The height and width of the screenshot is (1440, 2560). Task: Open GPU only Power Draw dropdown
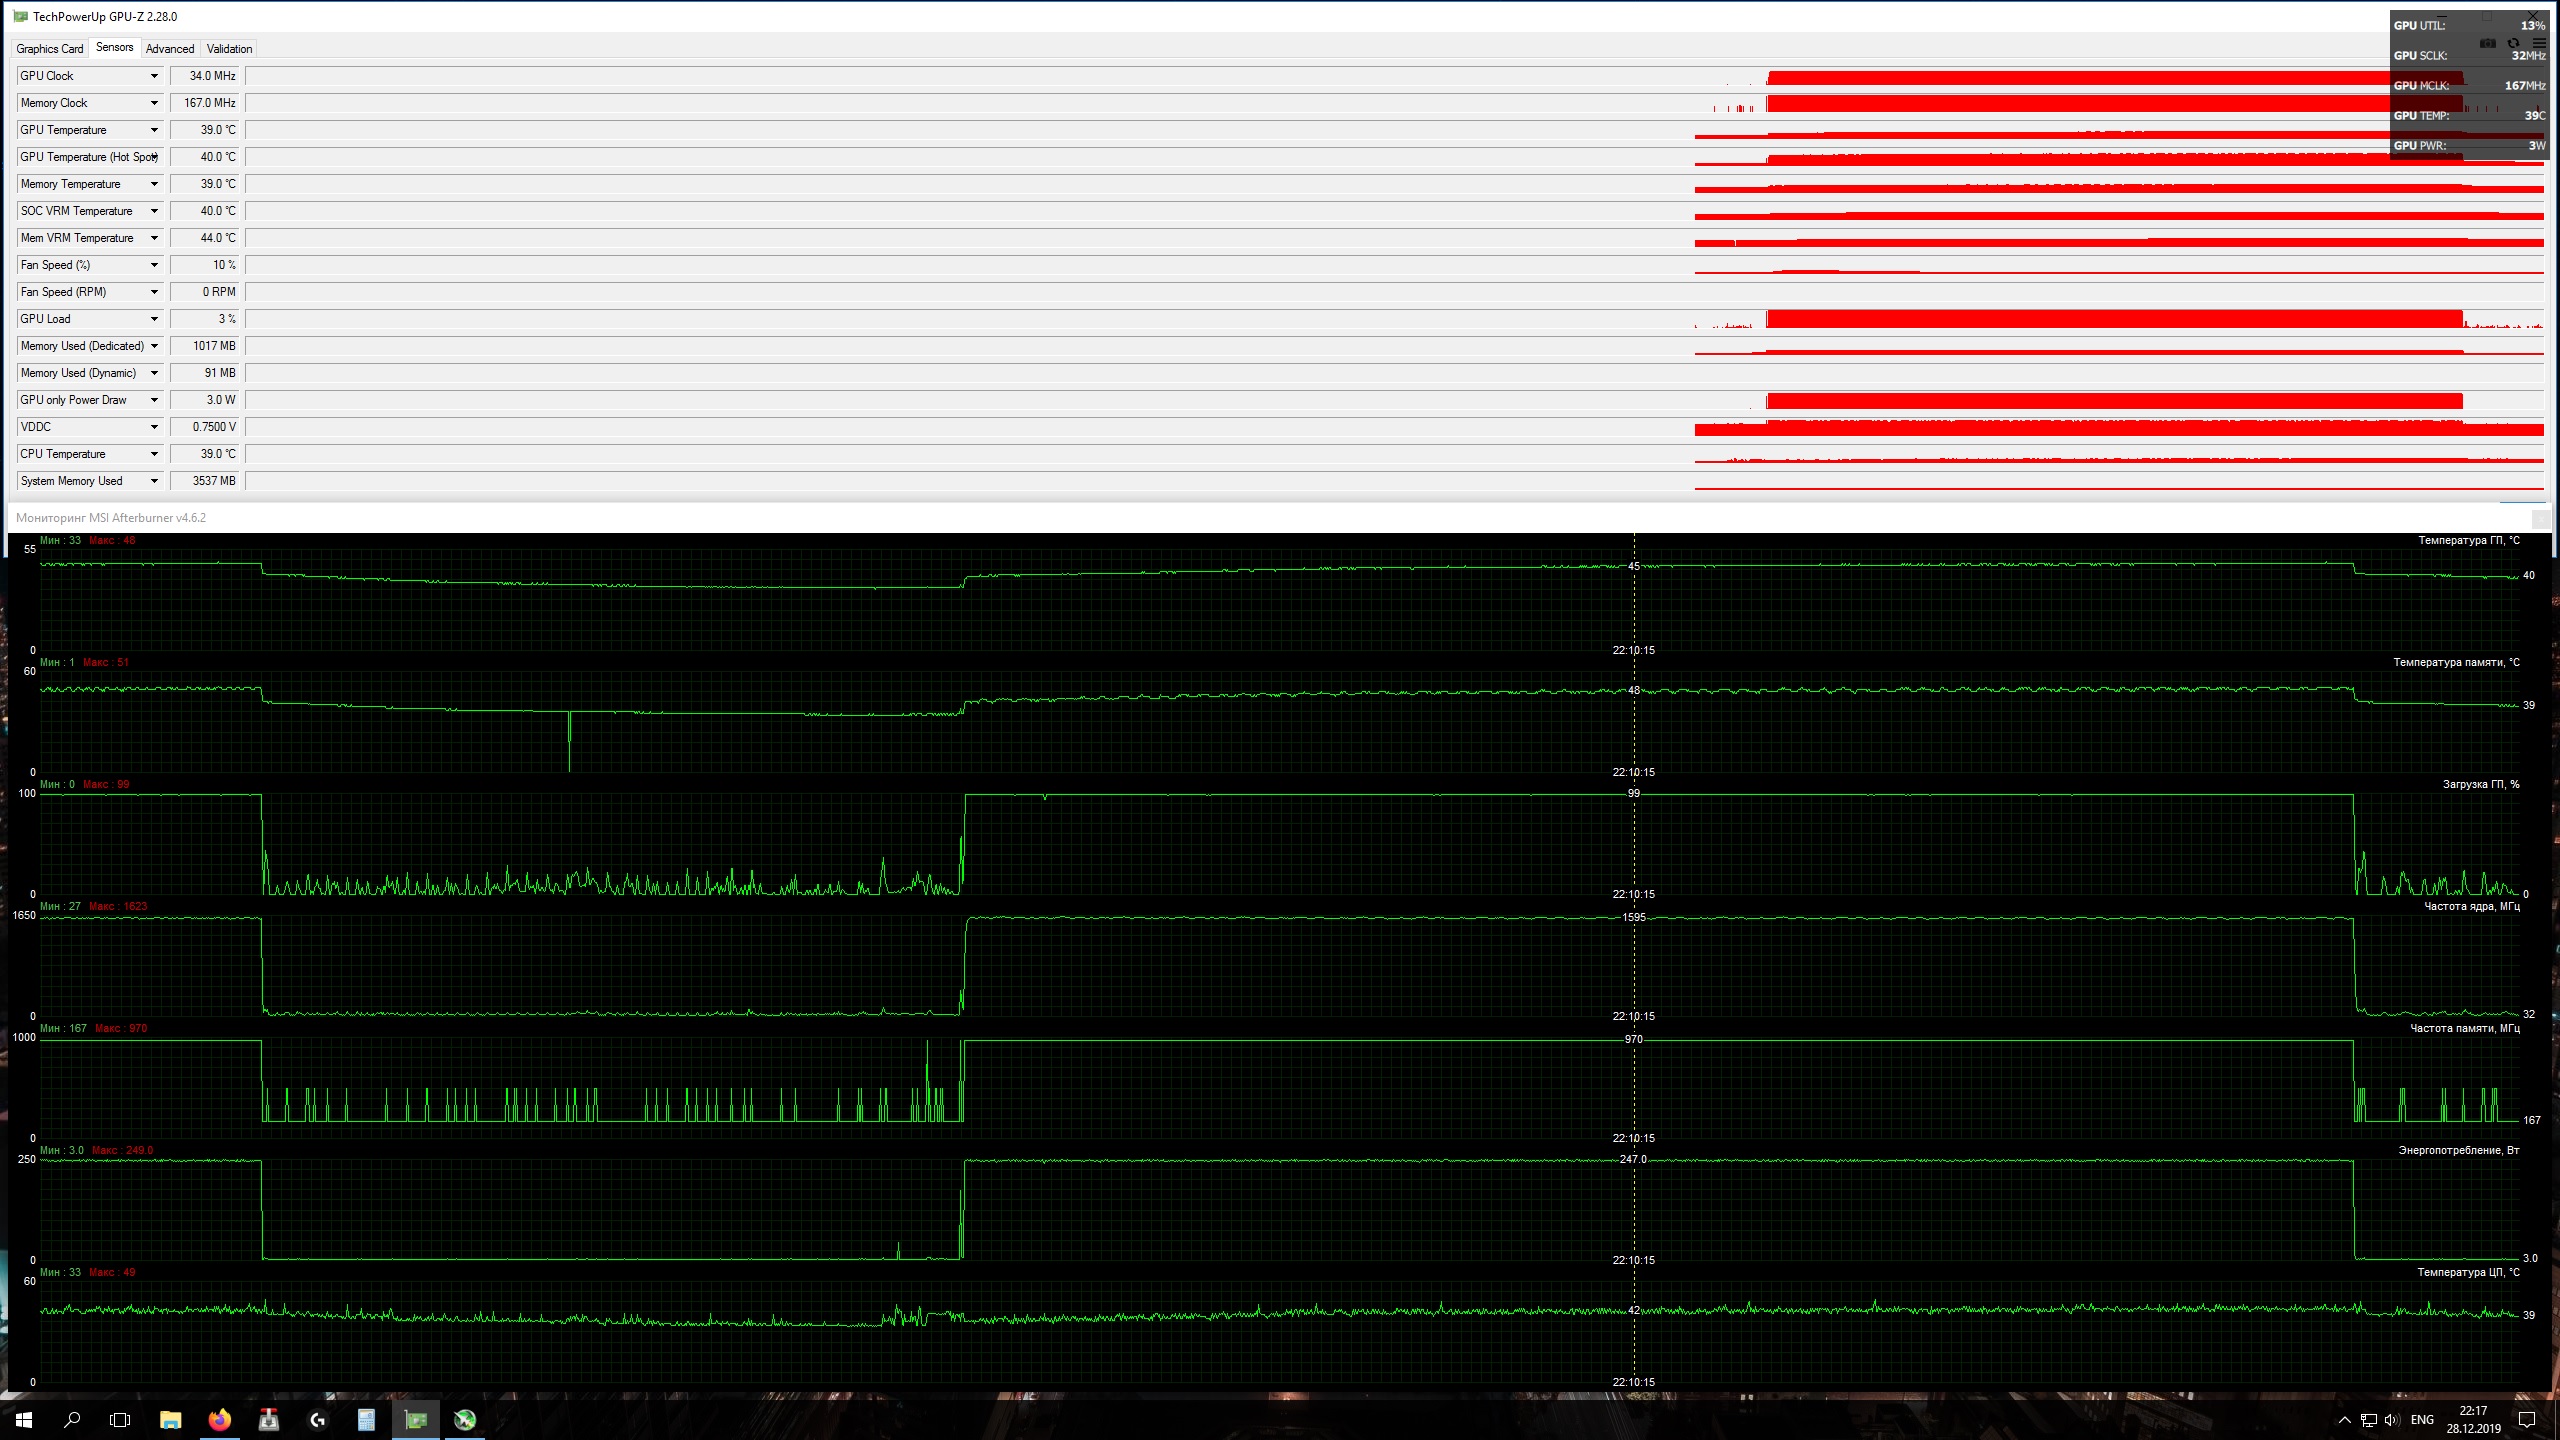154,400
